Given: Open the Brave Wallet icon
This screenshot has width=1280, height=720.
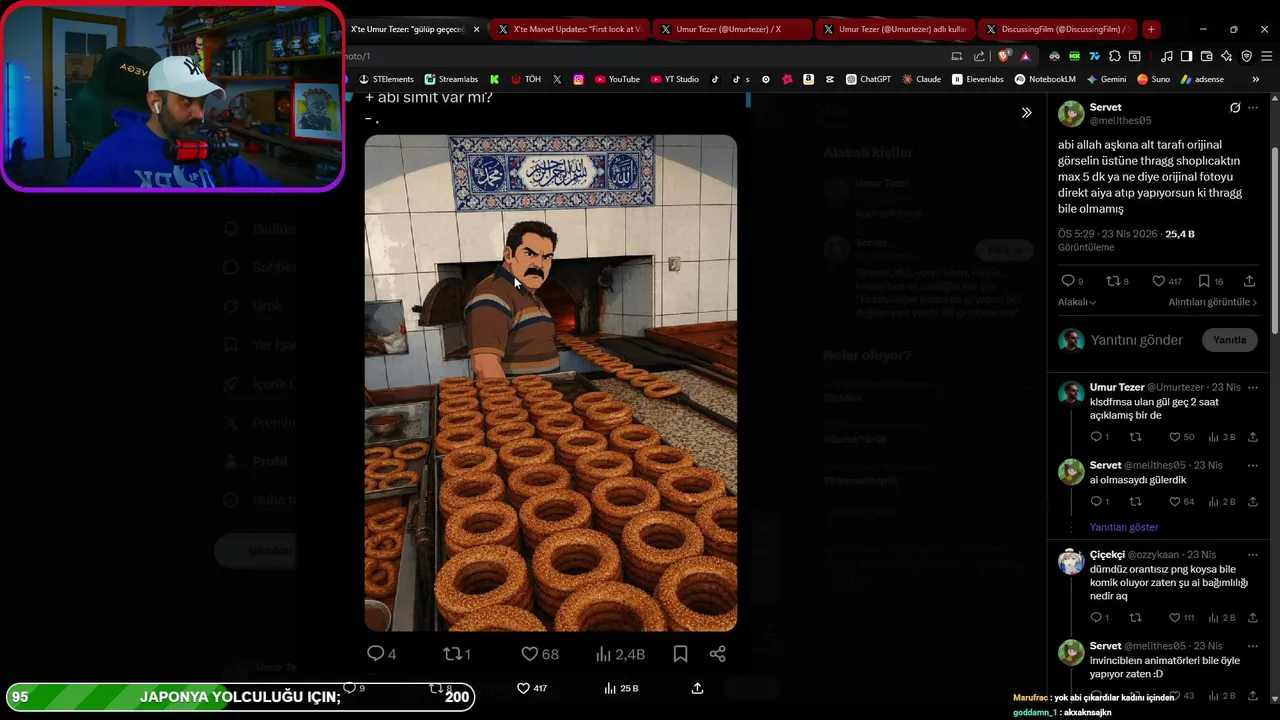Looking at the screenshot, I should [x=1206, y=56].
